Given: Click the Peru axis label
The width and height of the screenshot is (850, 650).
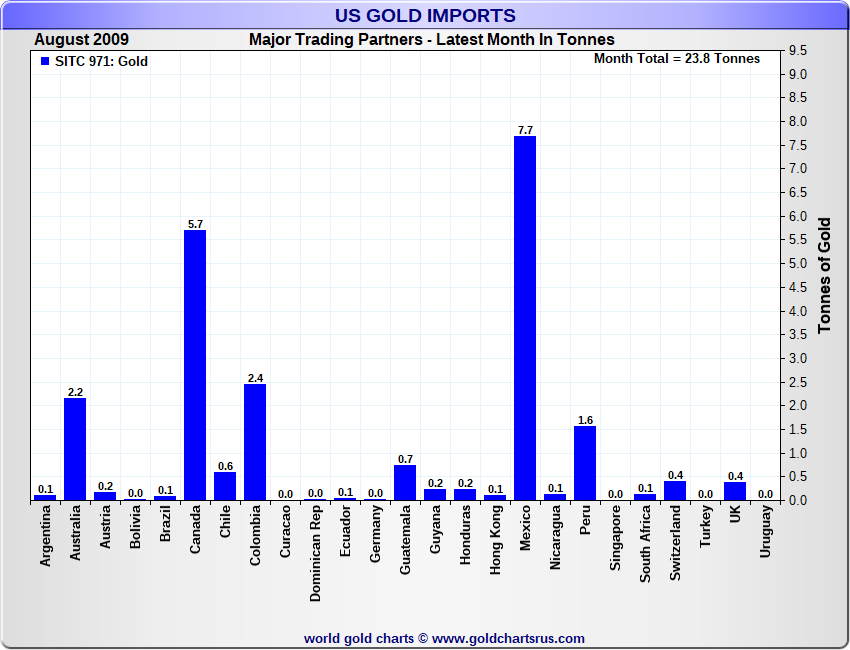Looking at the screenshot, I should [x=585, y=520].
